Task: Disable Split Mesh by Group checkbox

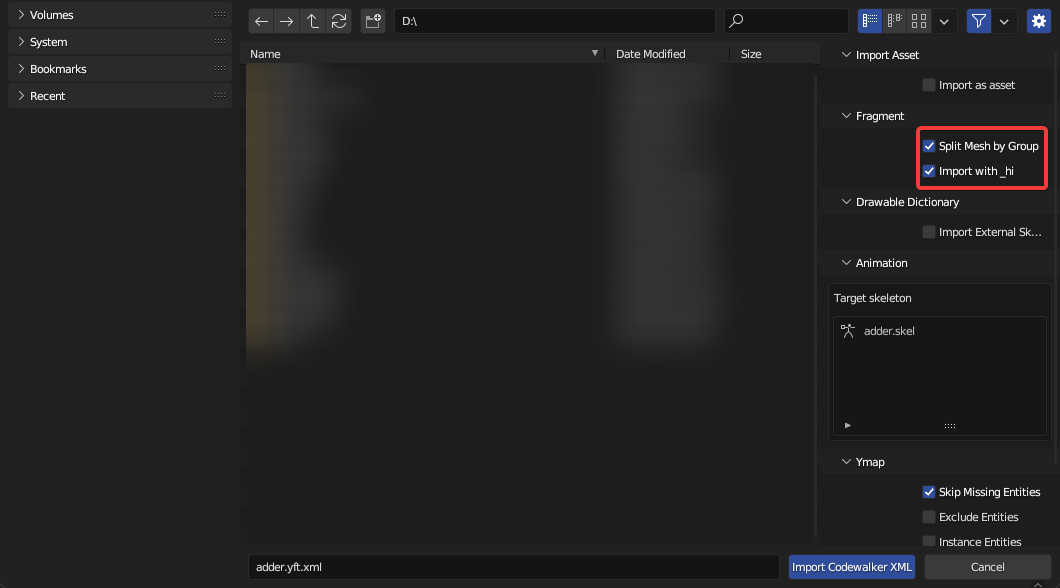Action: coord(929,146)
